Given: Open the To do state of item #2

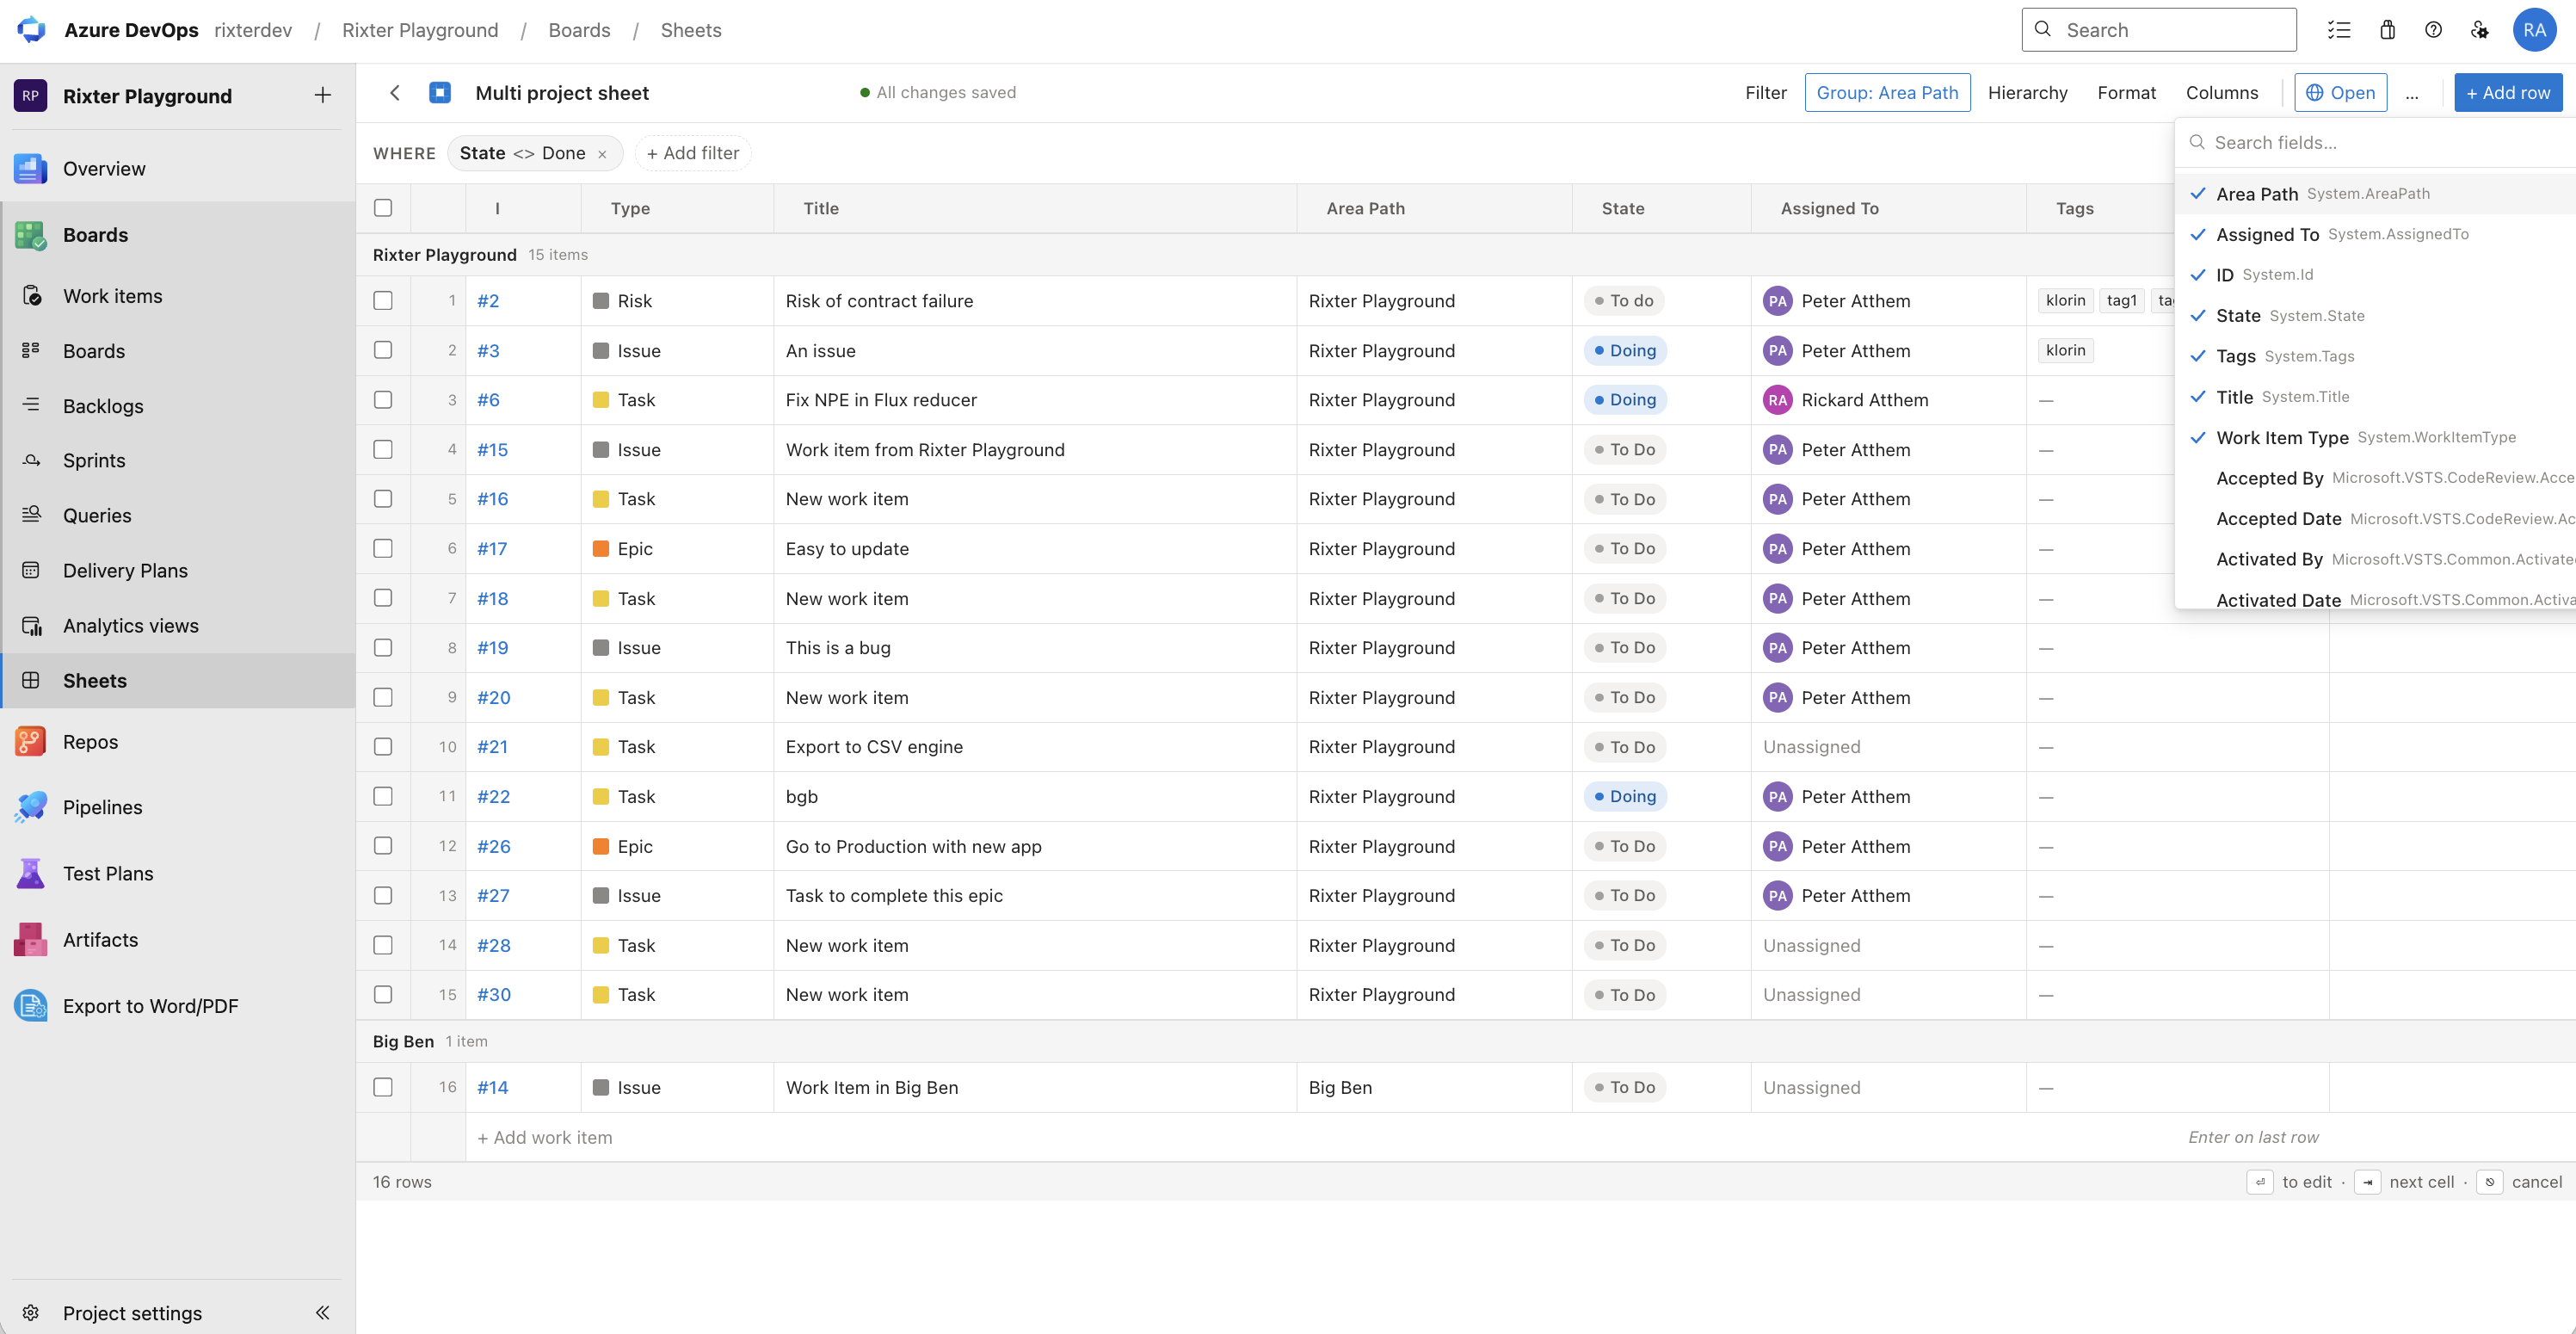Looking at the screenshot, I should [x=1624, y=300].
